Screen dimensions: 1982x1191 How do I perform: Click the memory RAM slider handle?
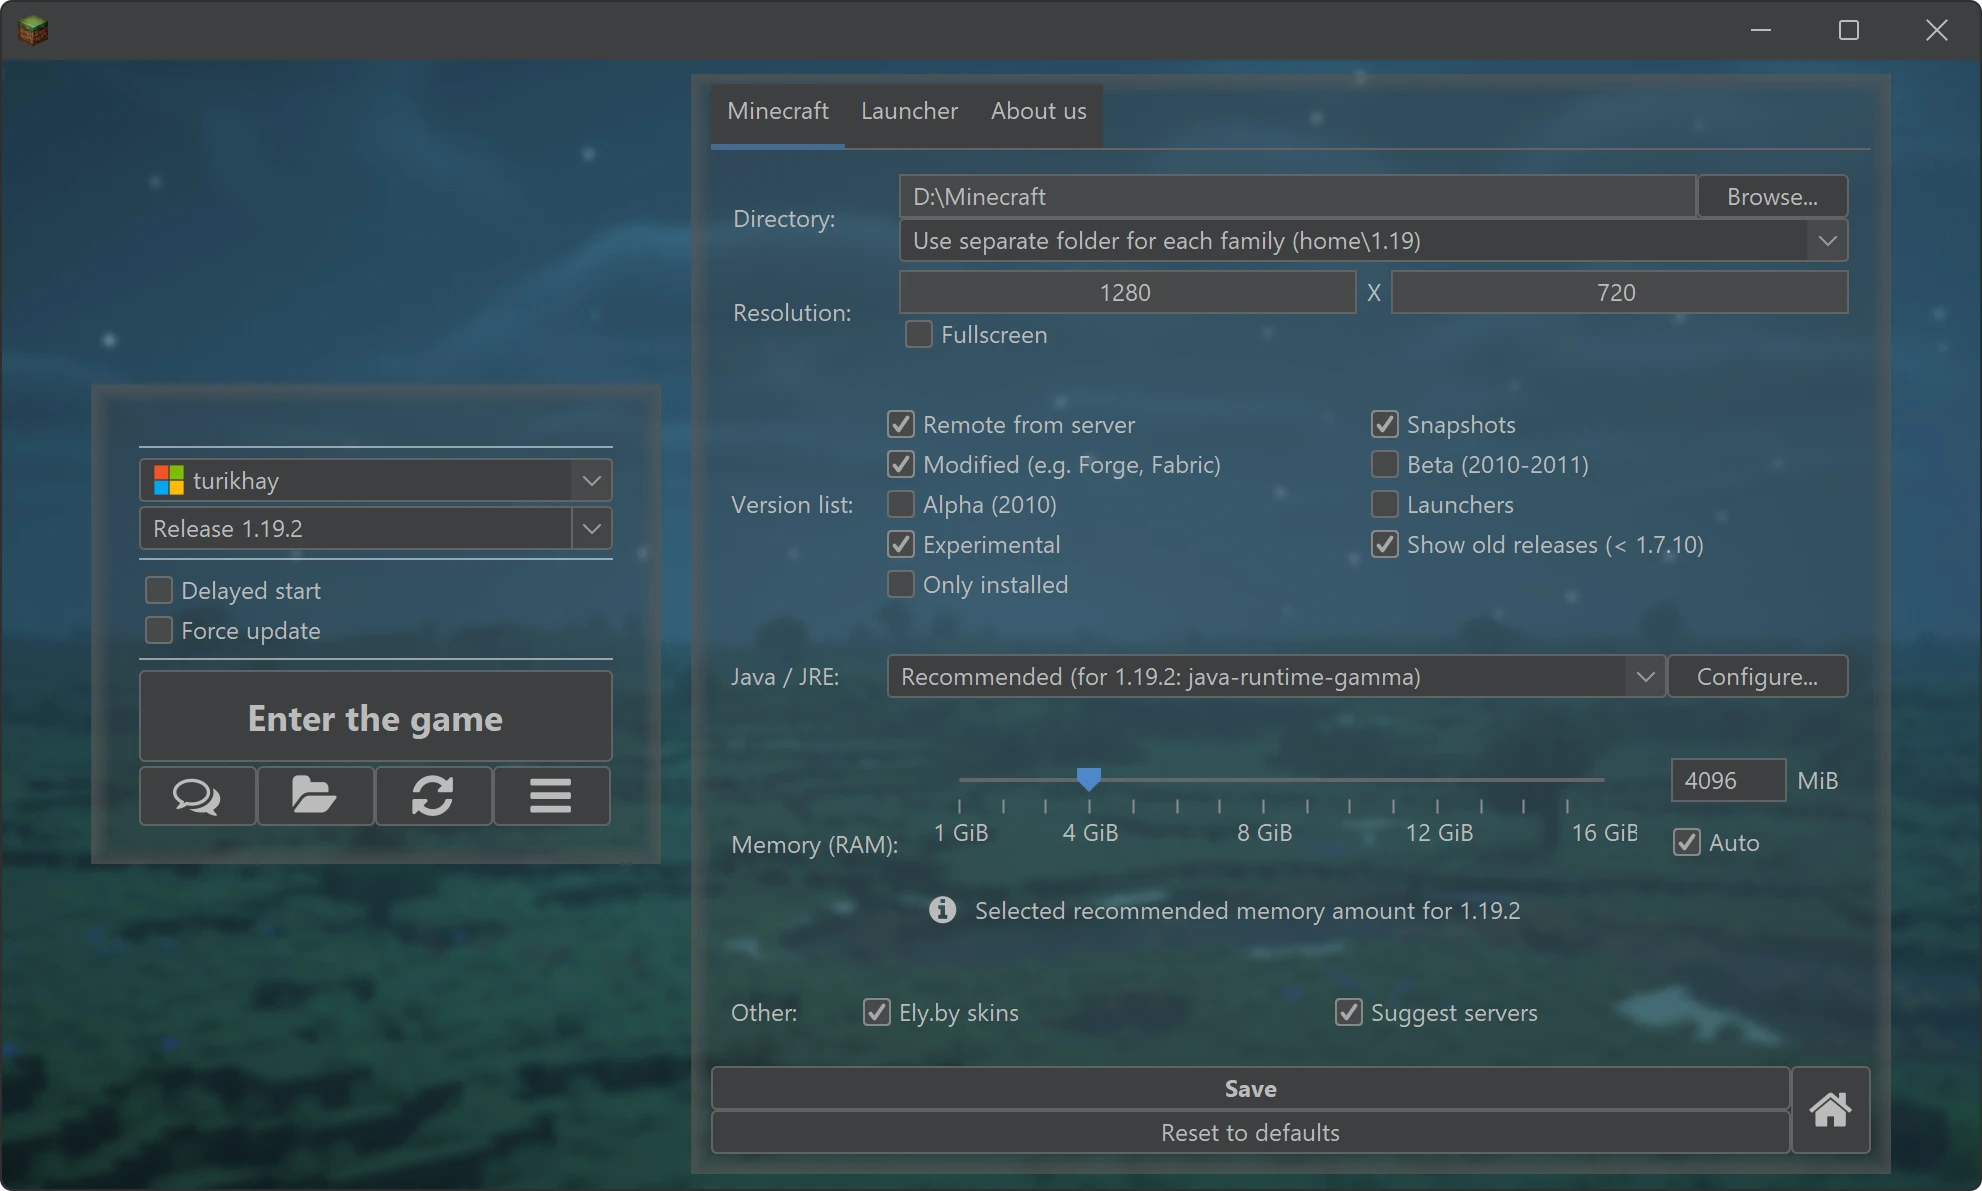click(x=1088, y=778)
